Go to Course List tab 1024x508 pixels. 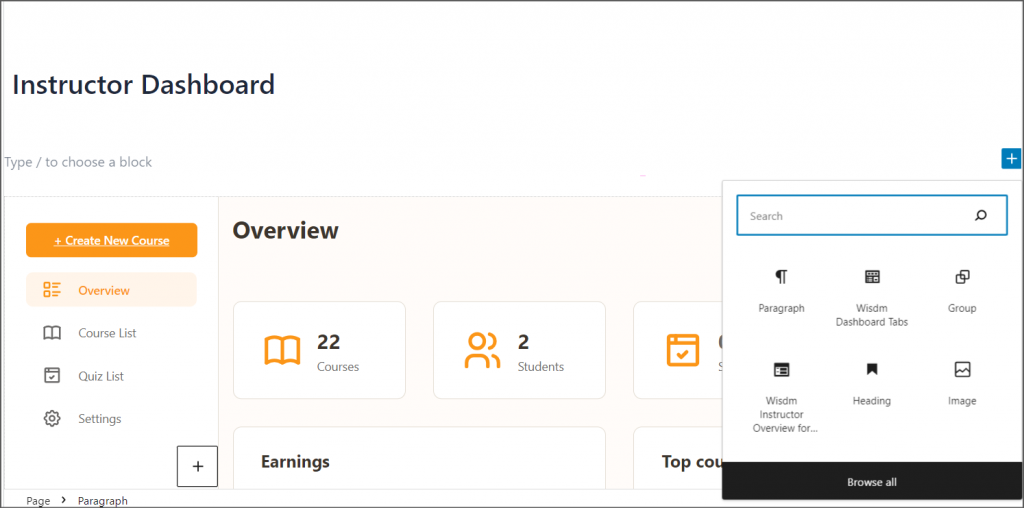[x=107, y=333]
